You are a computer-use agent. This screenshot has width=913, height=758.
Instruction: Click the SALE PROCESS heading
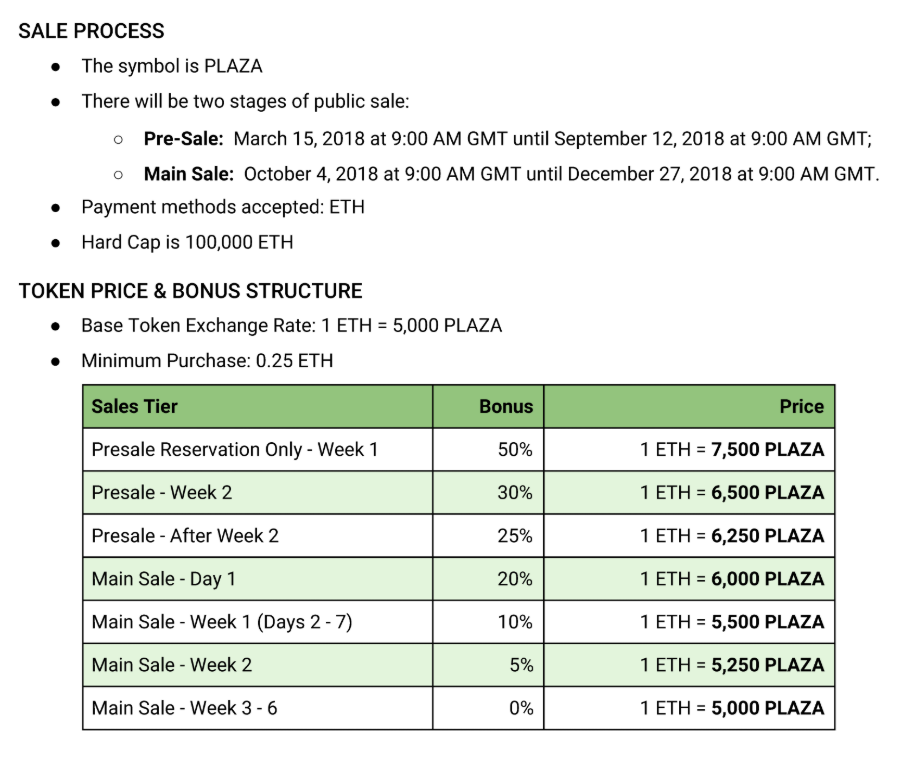(91, 31)
